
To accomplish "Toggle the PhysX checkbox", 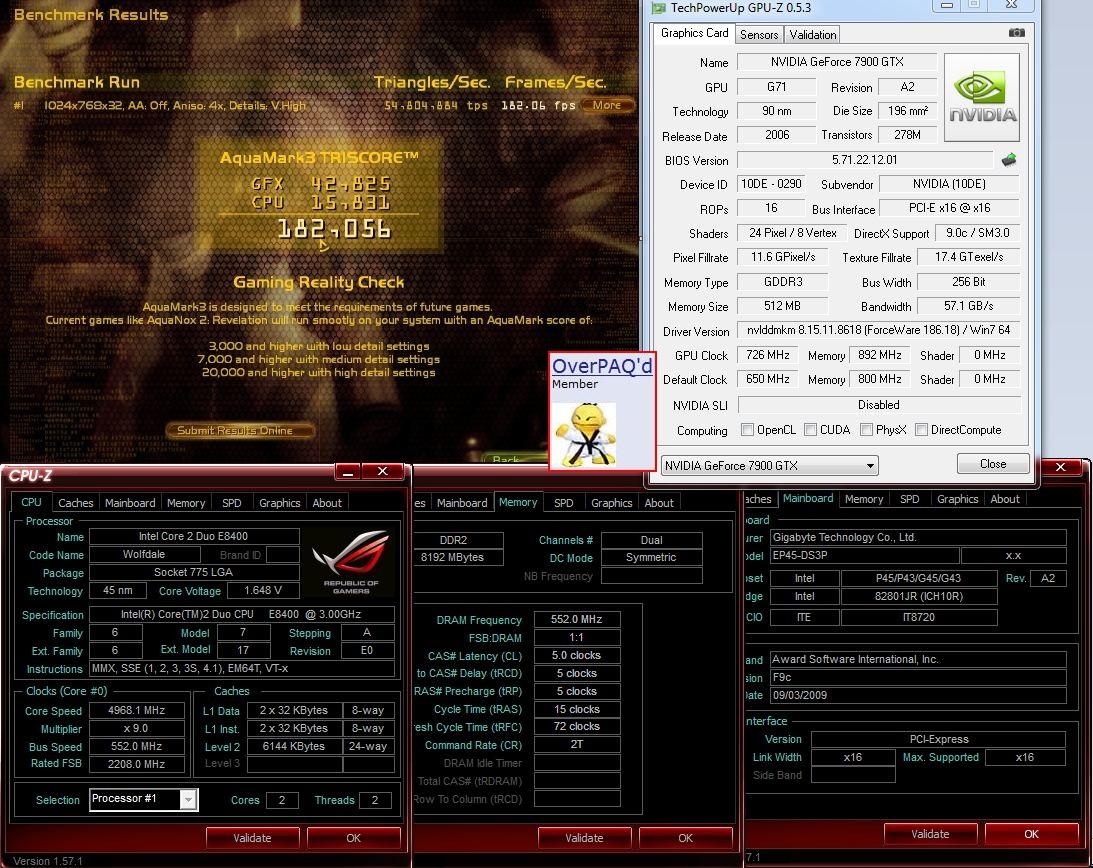I will coord(866,429).
